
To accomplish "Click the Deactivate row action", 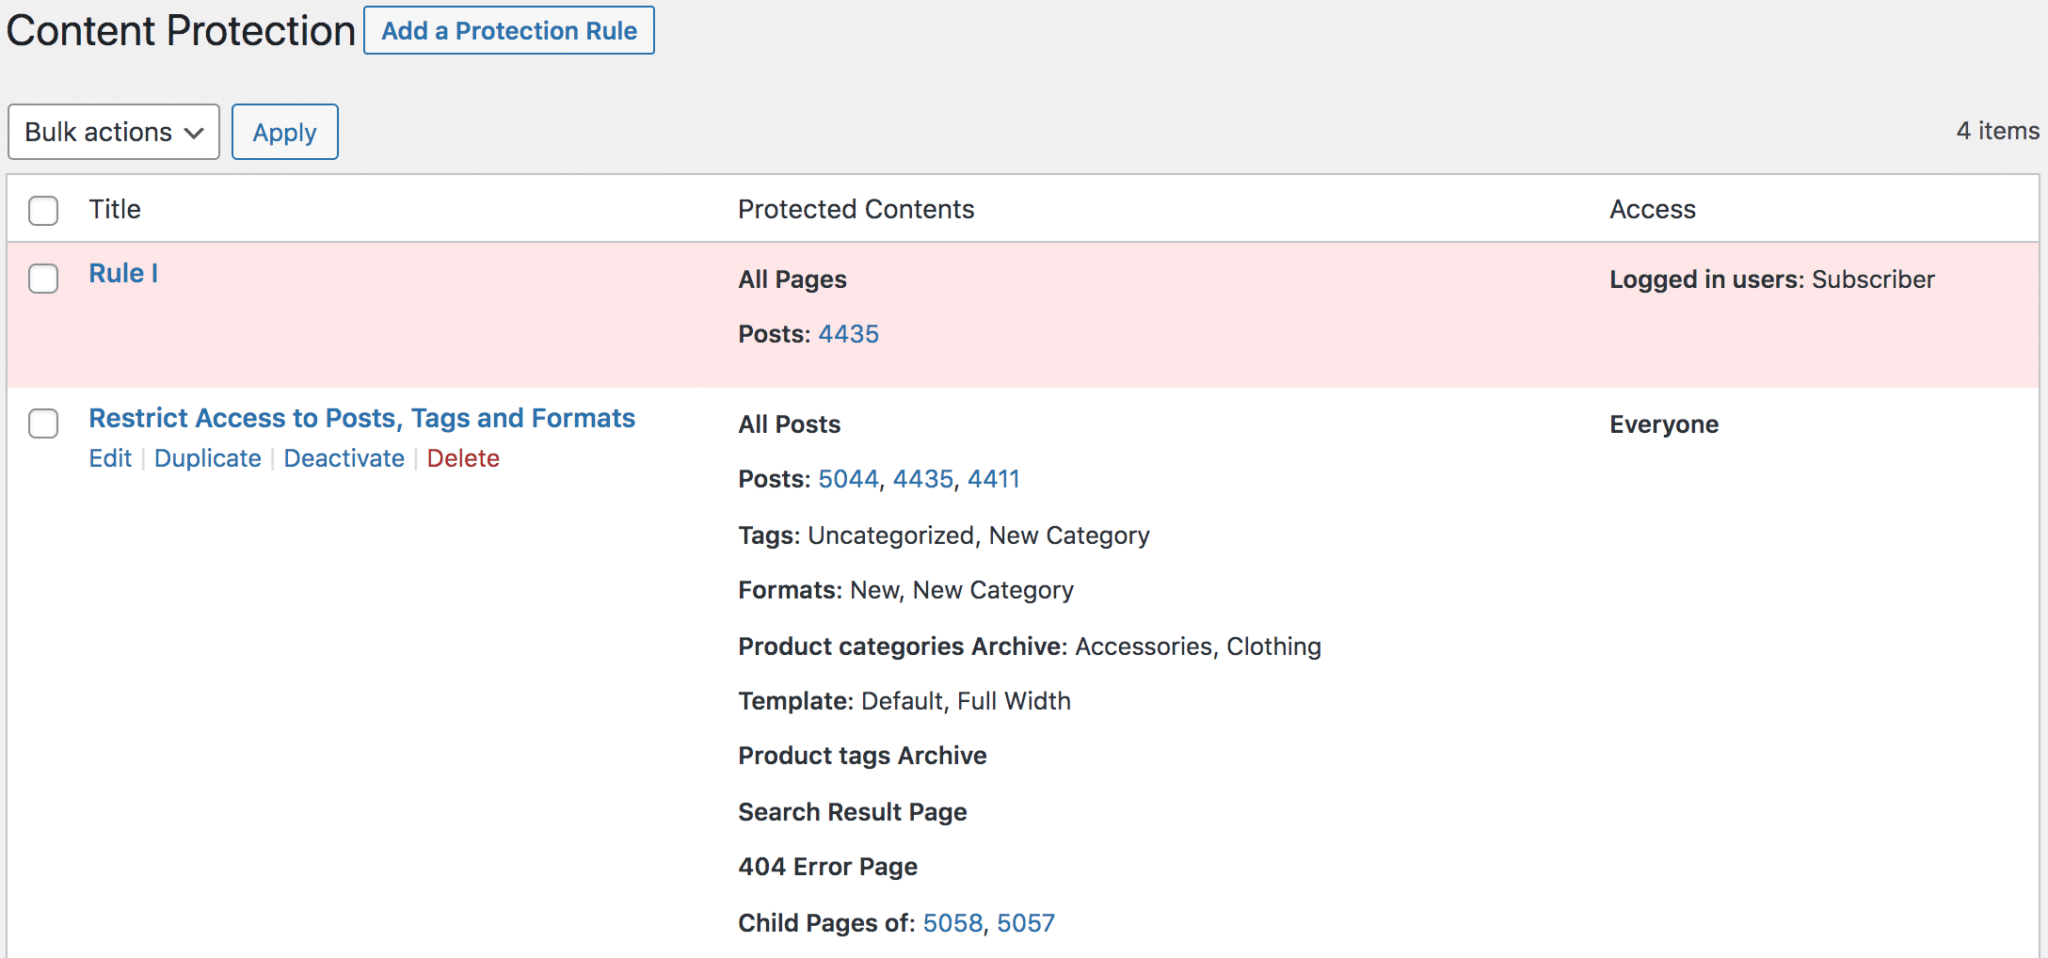I will [x=344, y=458].
